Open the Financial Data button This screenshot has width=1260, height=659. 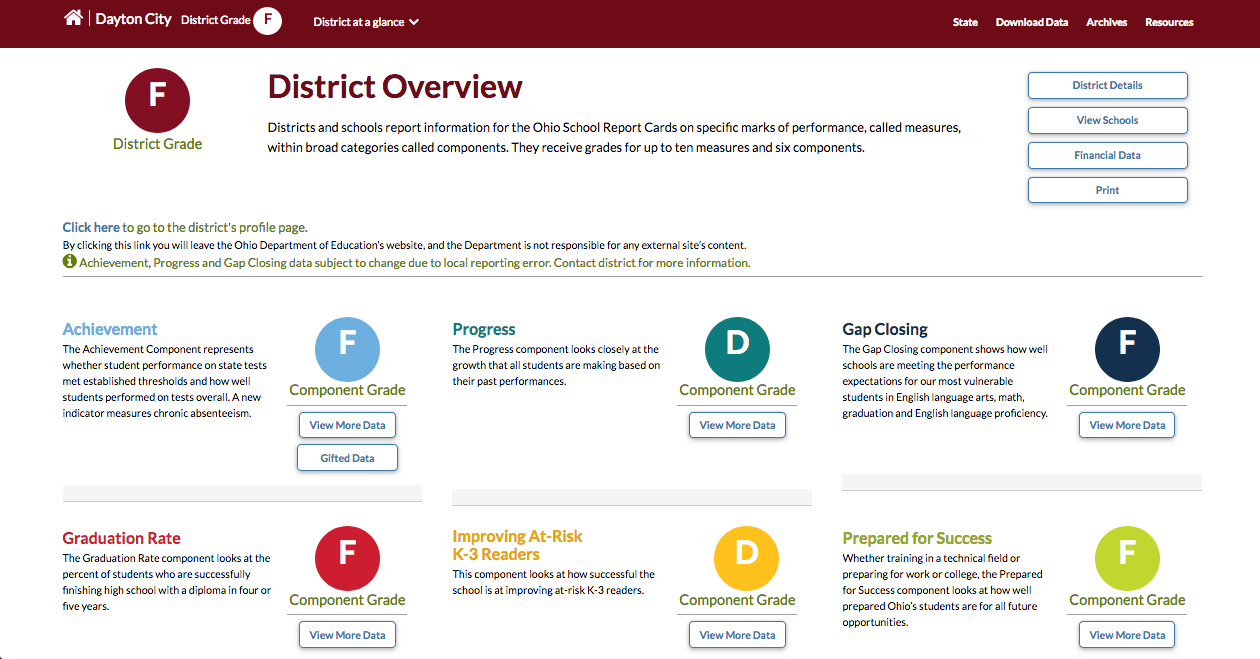click(x=1107, y=155)
